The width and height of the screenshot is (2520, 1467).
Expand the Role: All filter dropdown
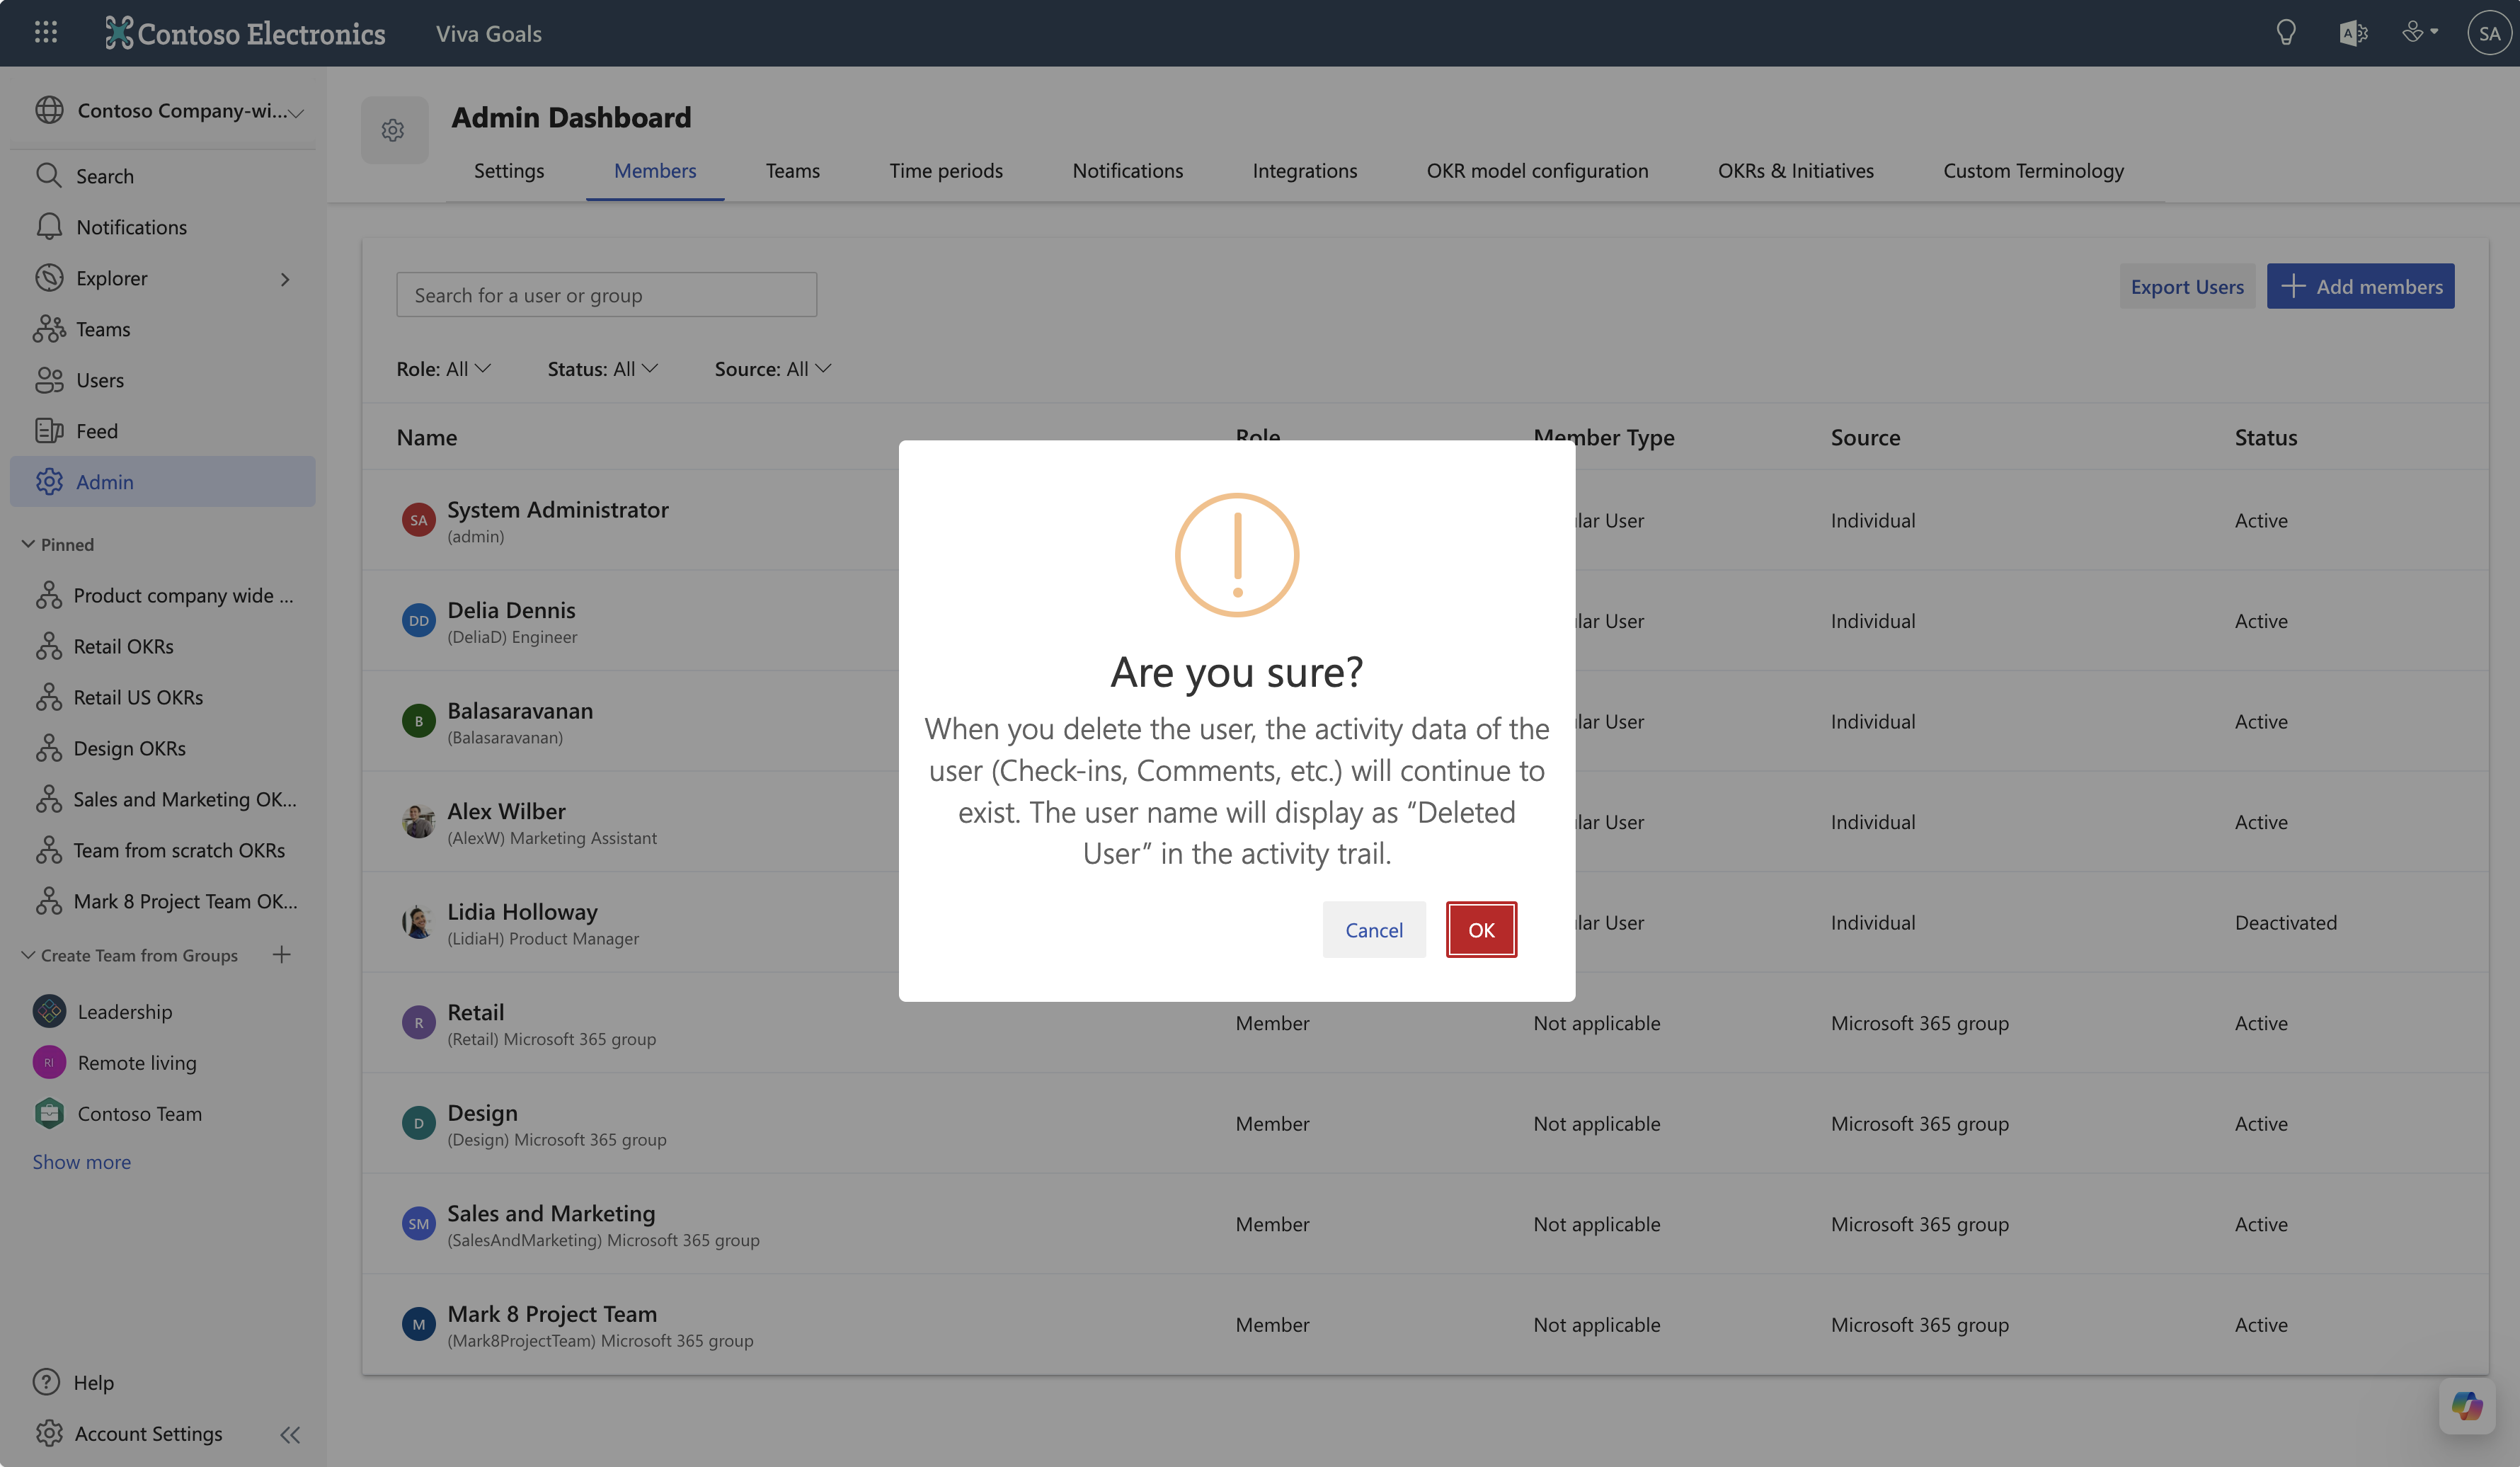tap(443, 369)
